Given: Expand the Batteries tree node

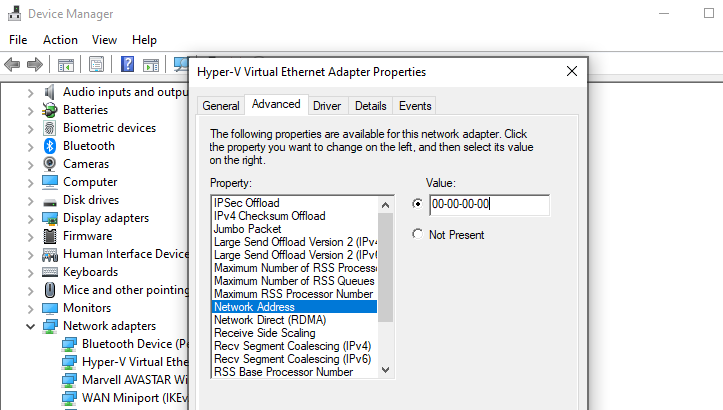Looking at the screenshot, I should point(30,111).
